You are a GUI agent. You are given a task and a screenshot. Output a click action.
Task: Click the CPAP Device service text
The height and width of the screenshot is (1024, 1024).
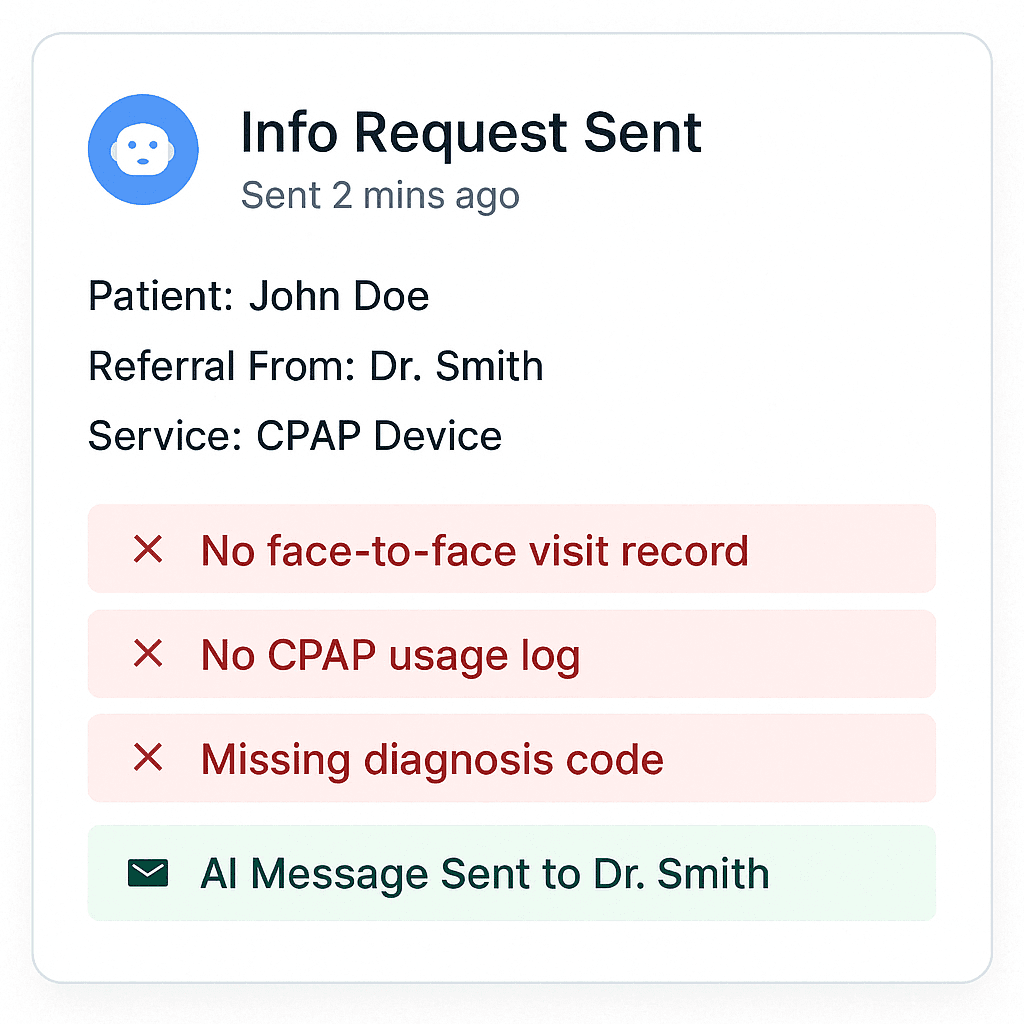(x=379, y=436)
